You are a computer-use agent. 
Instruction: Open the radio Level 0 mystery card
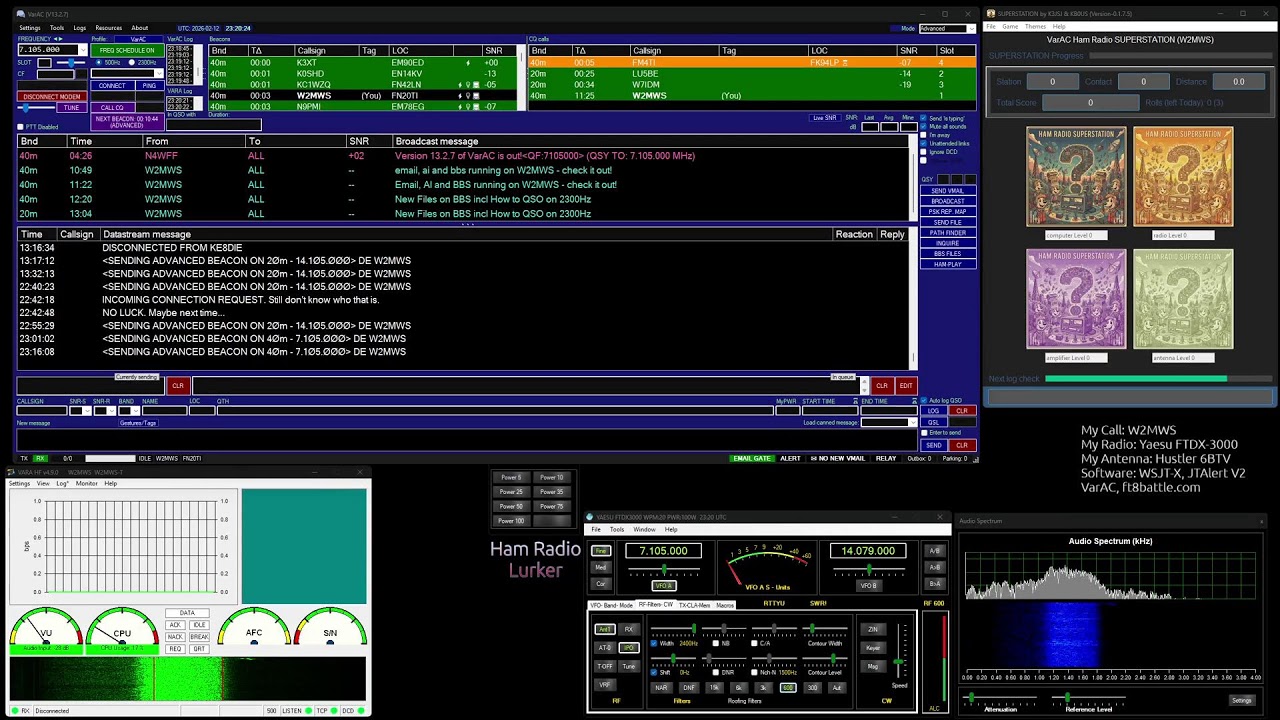[1183, 177]
